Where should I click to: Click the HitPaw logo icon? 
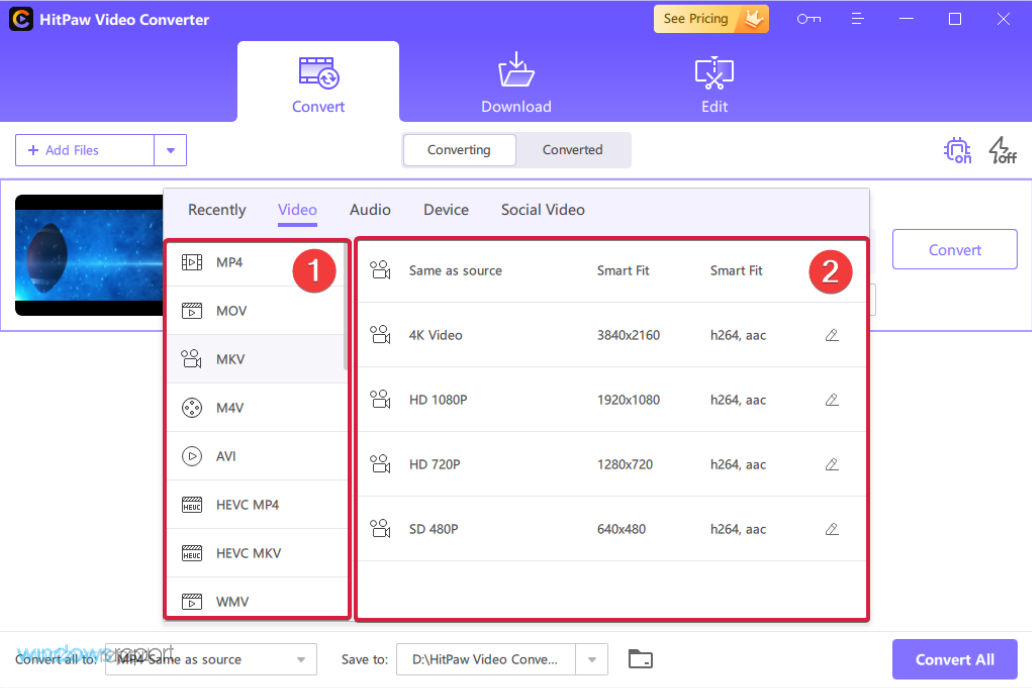[x=21, y=19]
